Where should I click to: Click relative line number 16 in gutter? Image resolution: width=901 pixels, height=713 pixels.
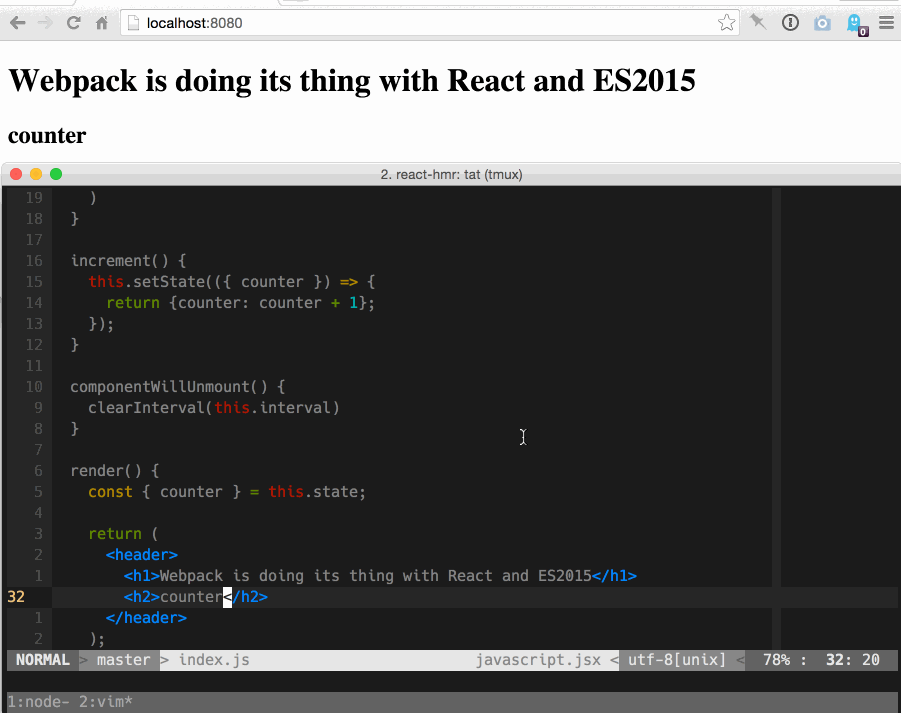pos(34,261)
